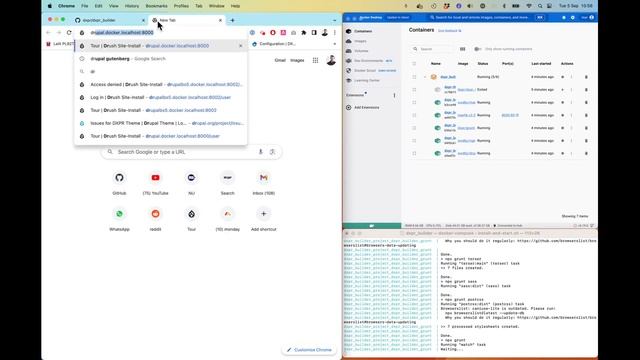Search by image with Lens icon

tap(272, 152)
